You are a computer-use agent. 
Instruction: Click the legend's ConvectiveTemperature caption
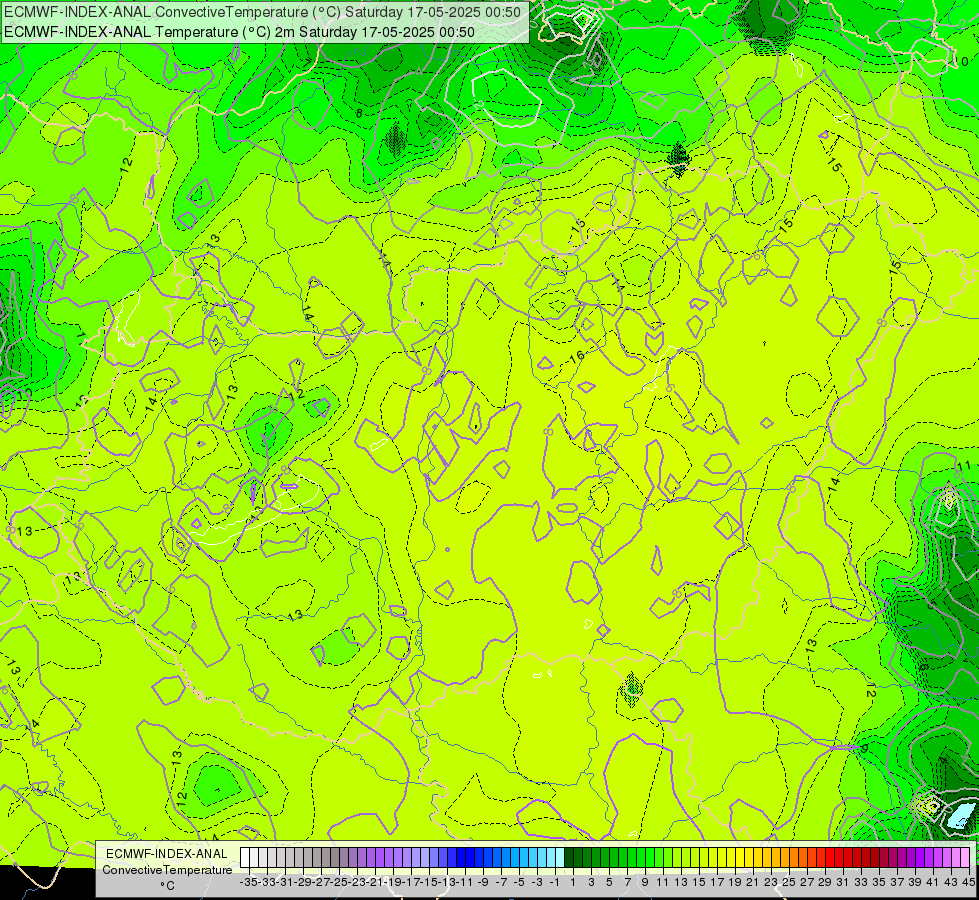(x=167, y=870)
